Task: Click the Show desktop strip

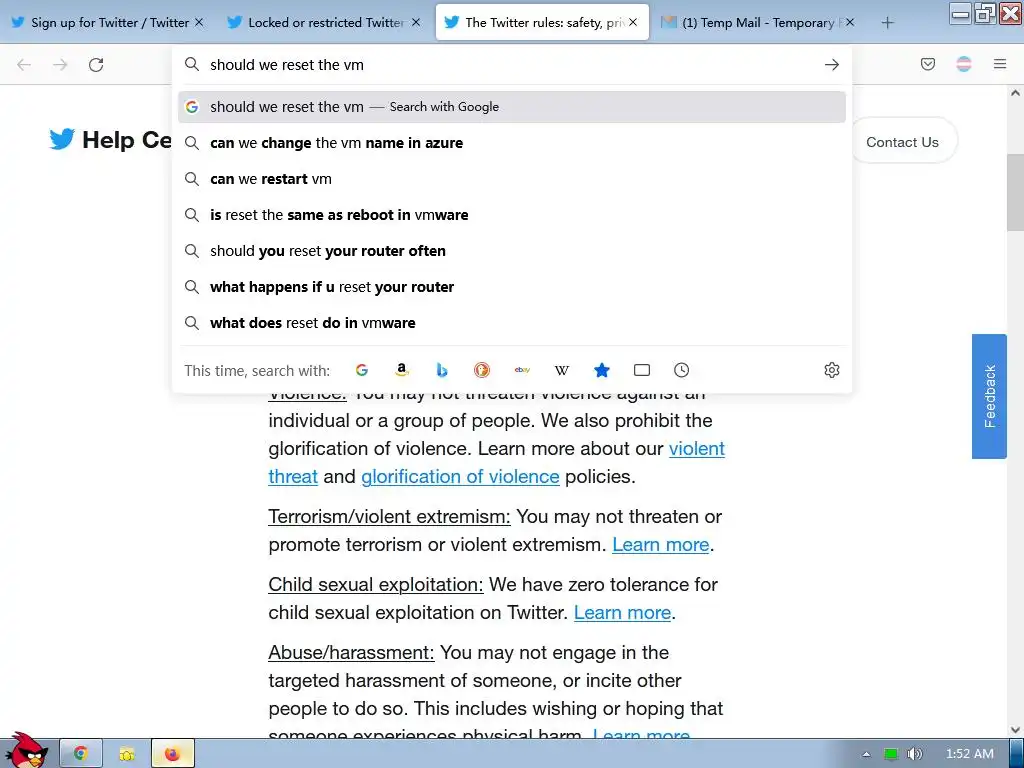Action: [x=1017, y=754]
